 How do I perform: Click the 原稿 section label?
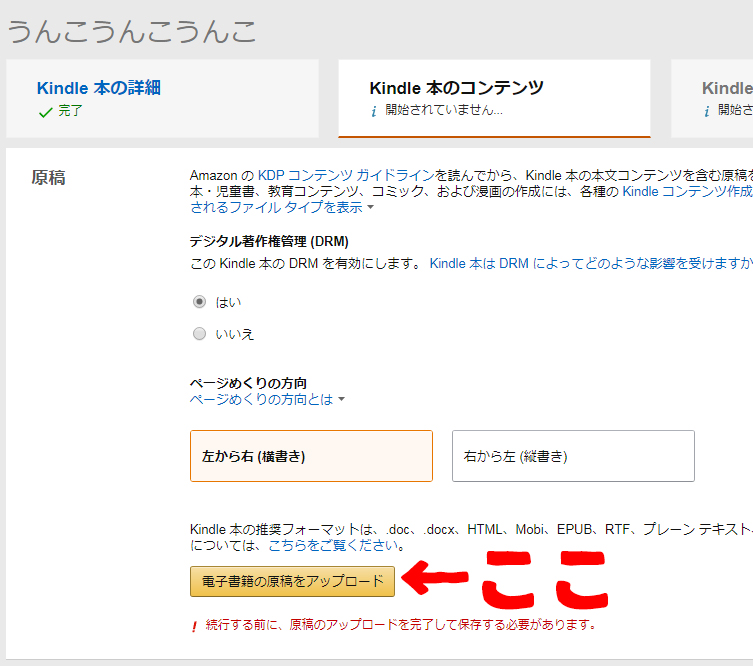click(48, 178)
